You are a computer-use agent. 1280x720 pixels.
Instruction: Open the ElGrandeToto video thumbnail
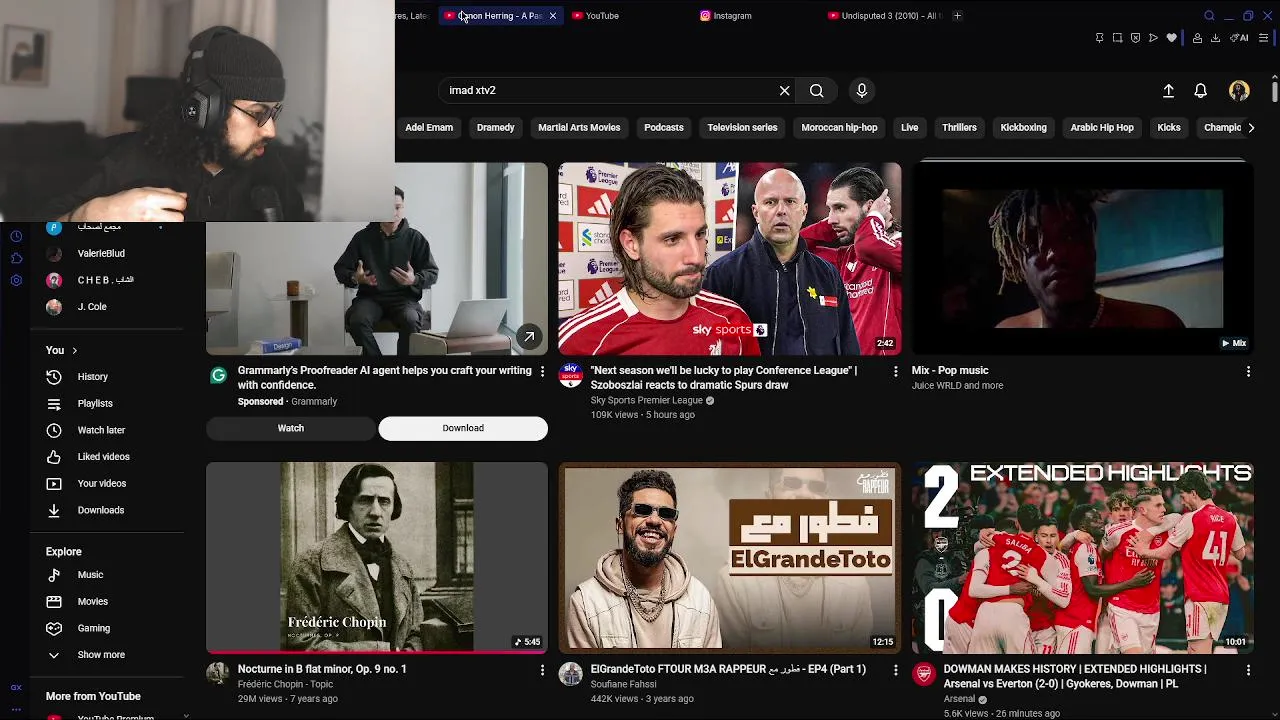730,557
